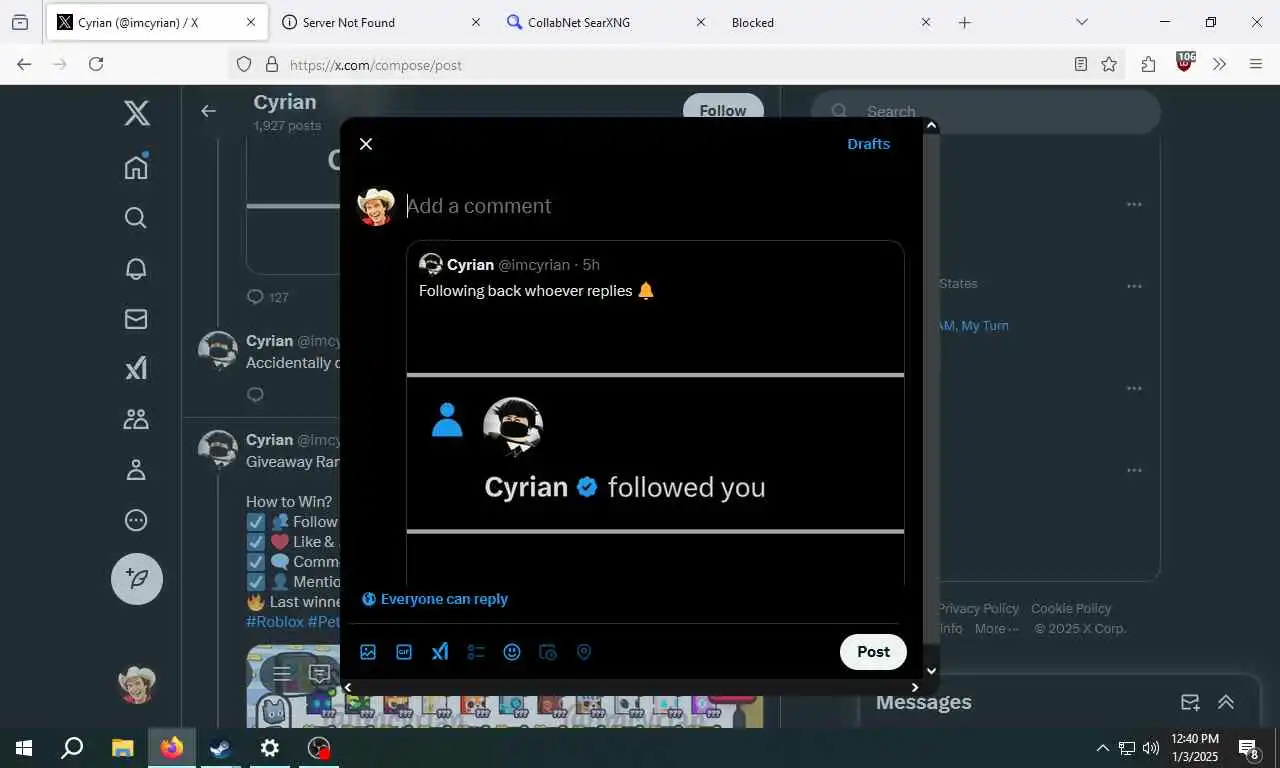Open the #Roblox hashtag link

point(275,622)
